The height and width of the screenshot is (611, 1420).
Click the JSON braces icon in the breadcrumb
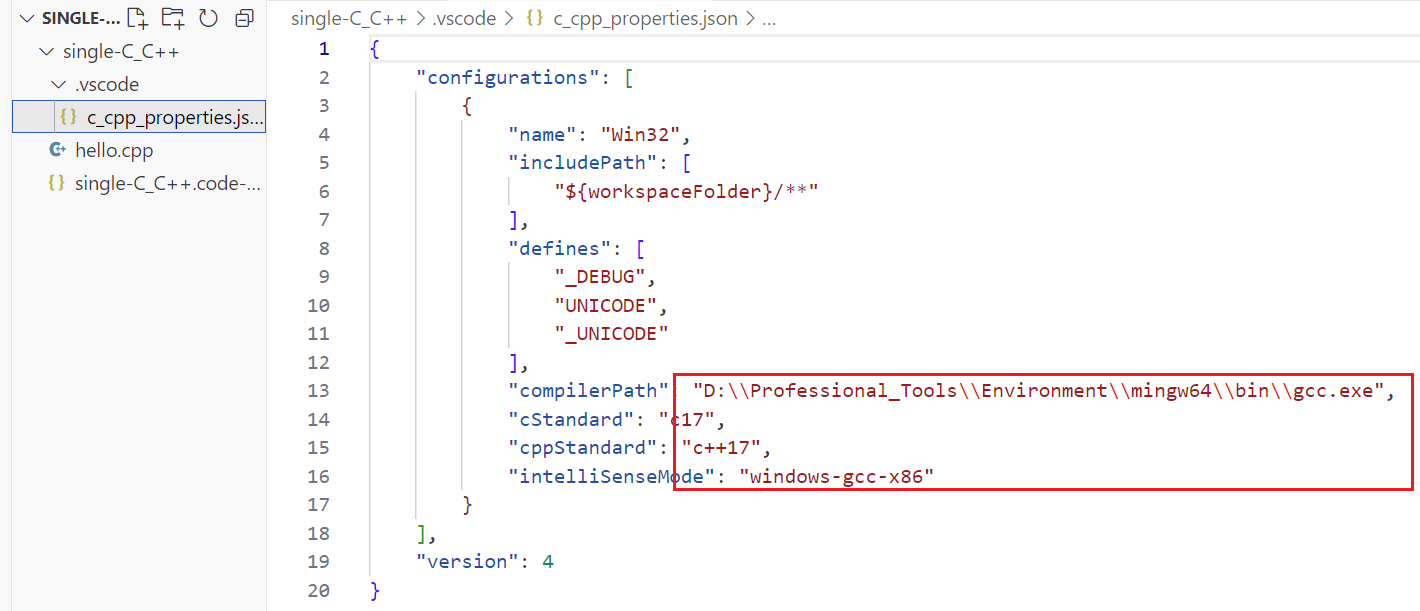click(x=534, y=18)
